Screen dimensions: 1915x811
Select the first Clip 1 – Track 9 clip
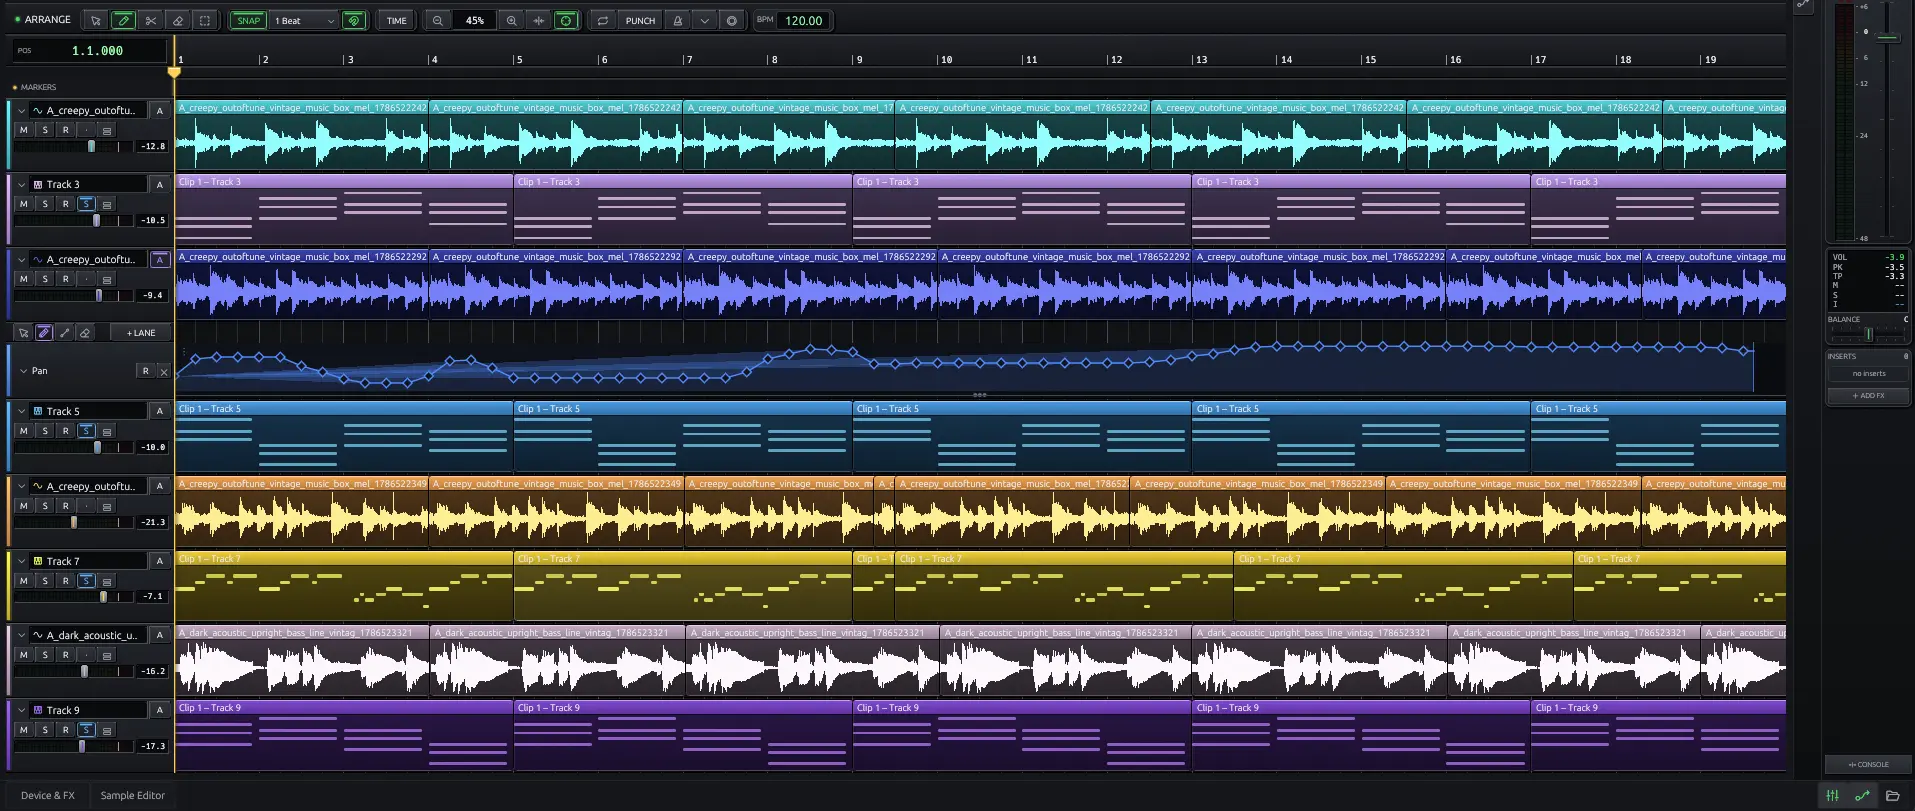click(x=344, y=735)
